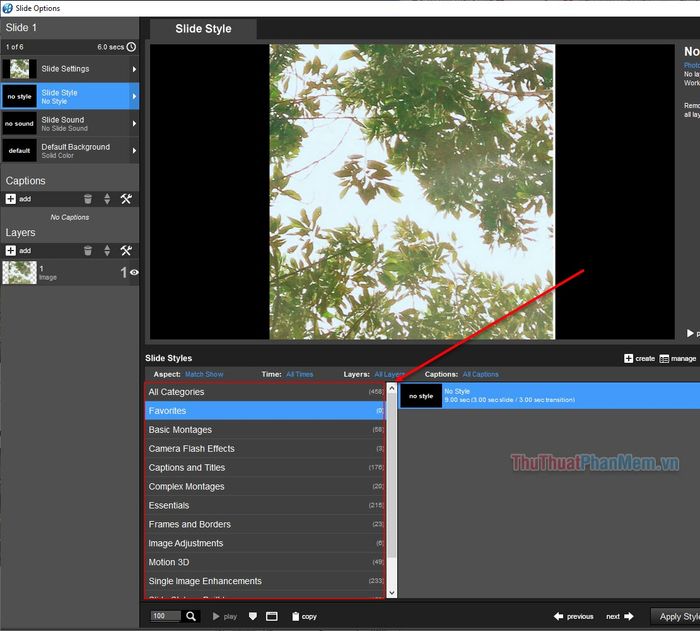Click the zoom percentage field
This screenshot has height=631, width=700.
pos(166,616)
